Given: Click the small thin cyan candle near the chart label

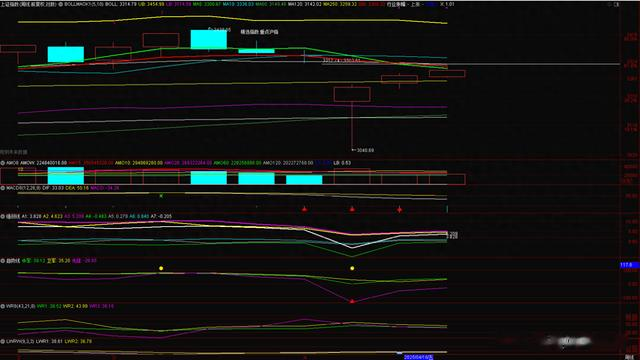Looking at the screenshot, I should [256, 51].
